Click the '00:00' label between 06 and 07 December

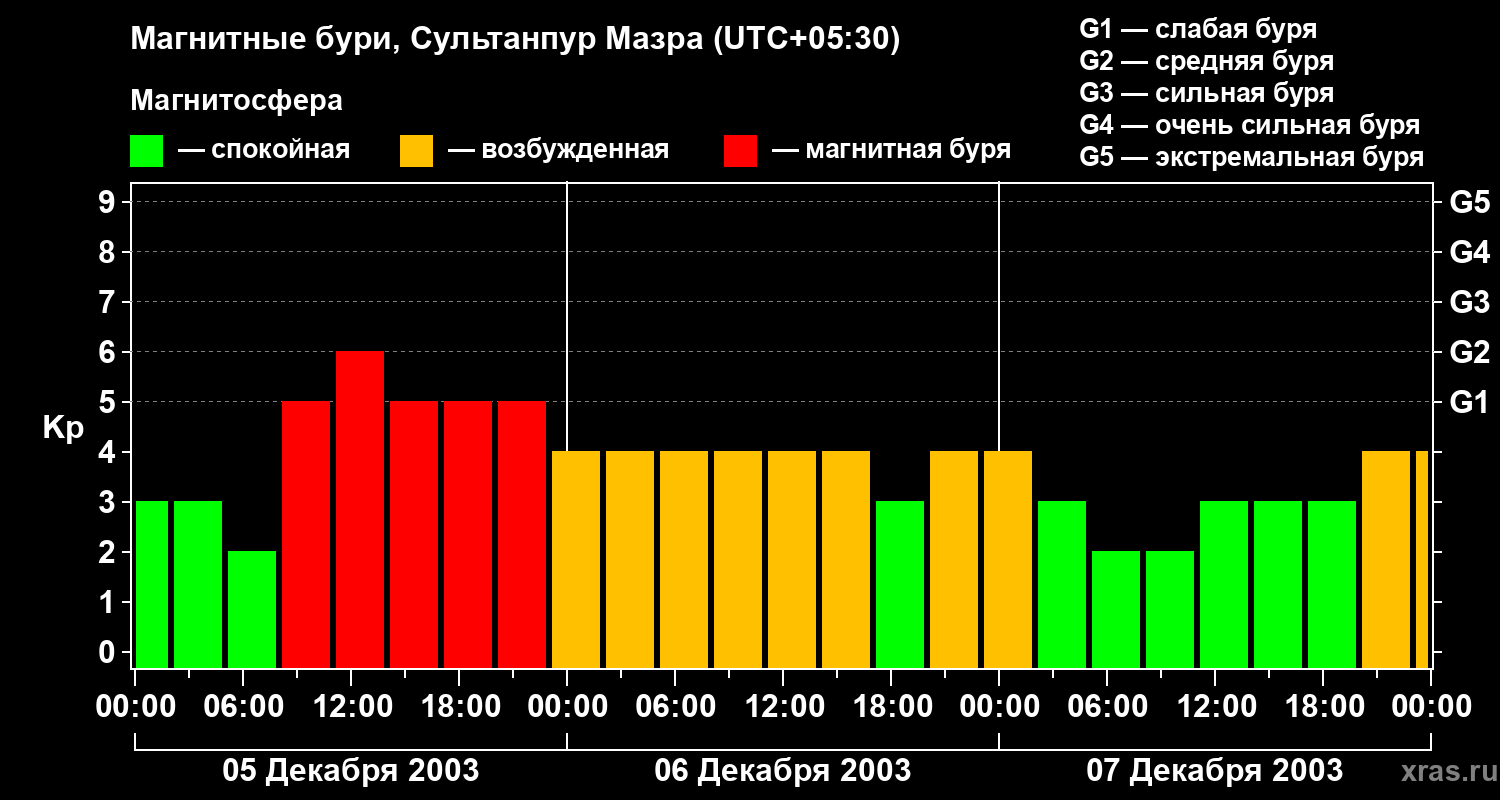pyautogui.click(x=999, y=707)
